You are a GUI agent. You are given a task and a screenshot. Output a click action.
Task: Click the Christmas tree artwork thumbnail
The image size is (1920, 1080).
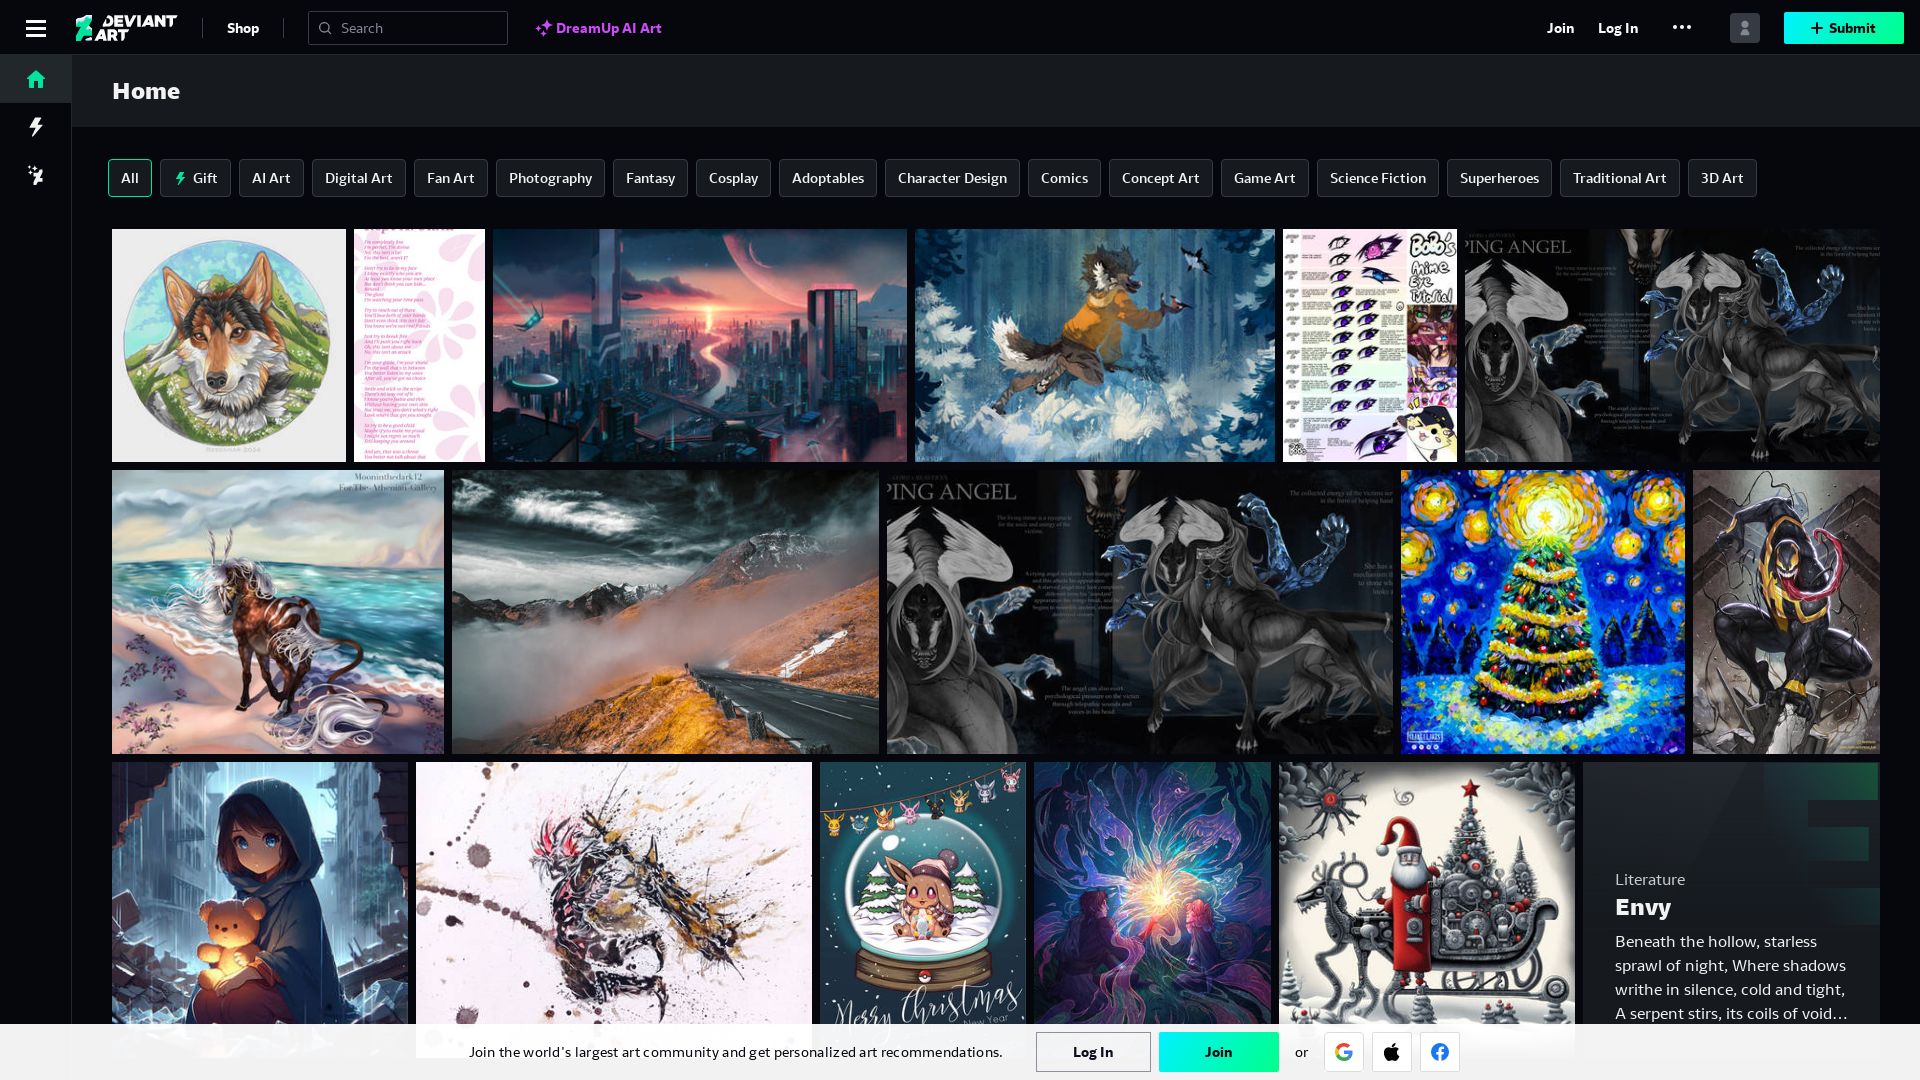(x=1543, y=612)
